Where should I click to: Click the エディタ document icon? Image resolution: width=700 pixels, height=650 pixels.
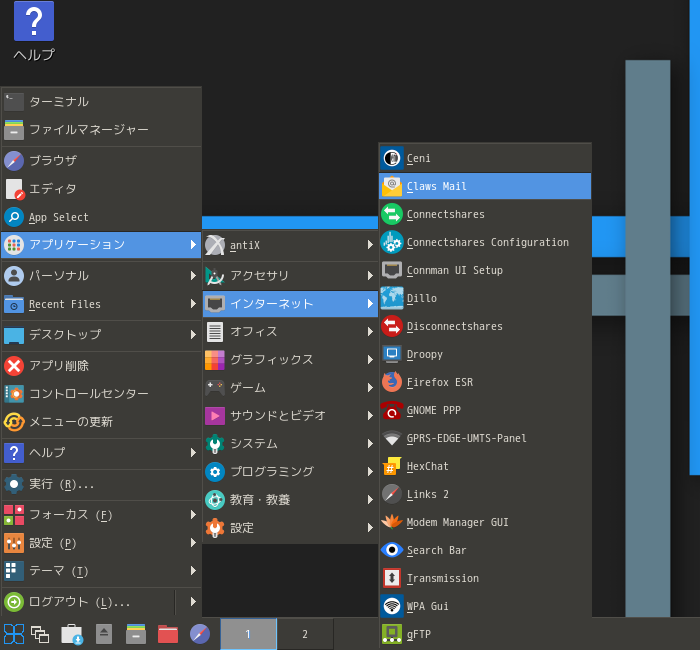click(x=15, y=189)
